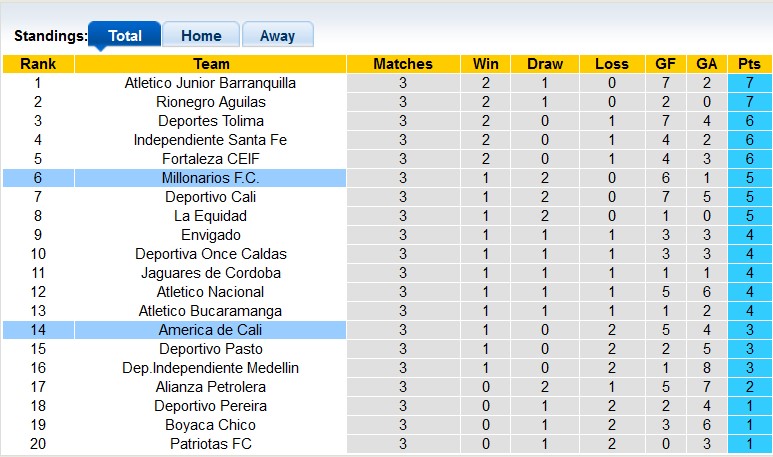Click on Rionegro Aguilas team name
The image size is (773, 457).
210,102
